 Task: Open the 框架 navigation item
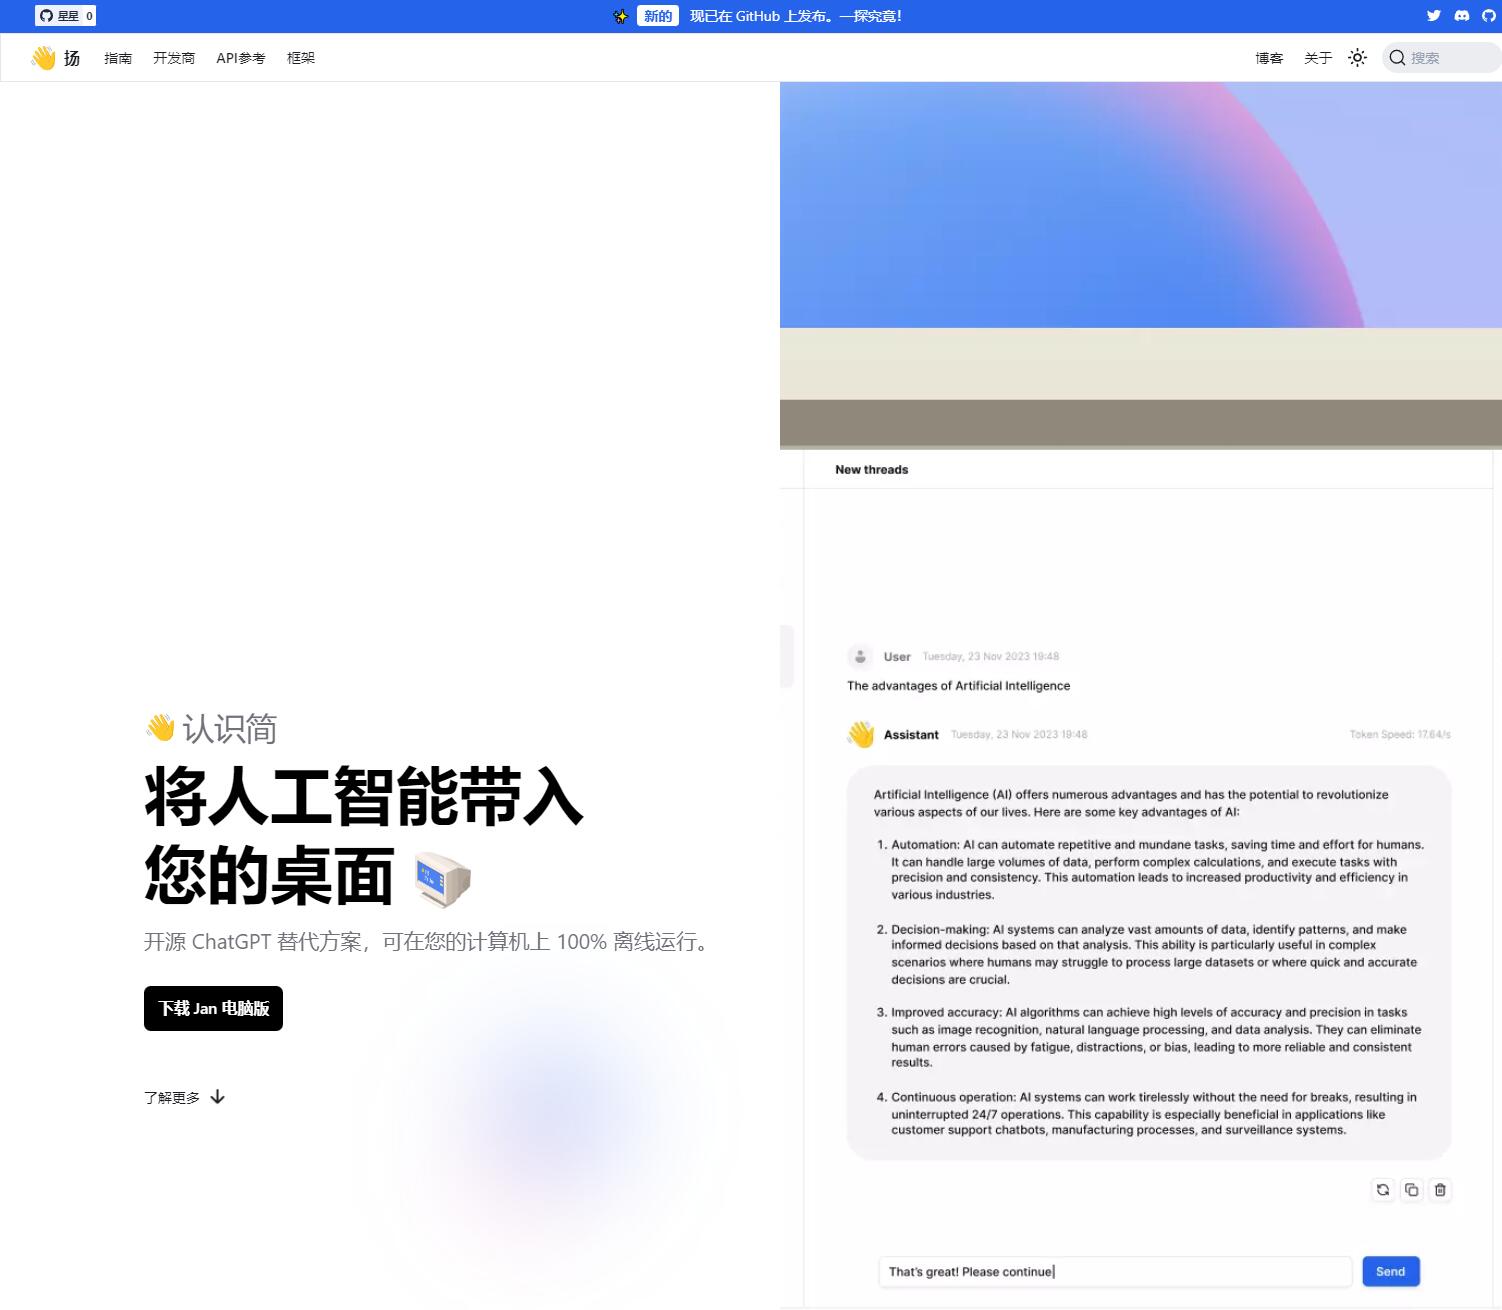pos(301,58)
